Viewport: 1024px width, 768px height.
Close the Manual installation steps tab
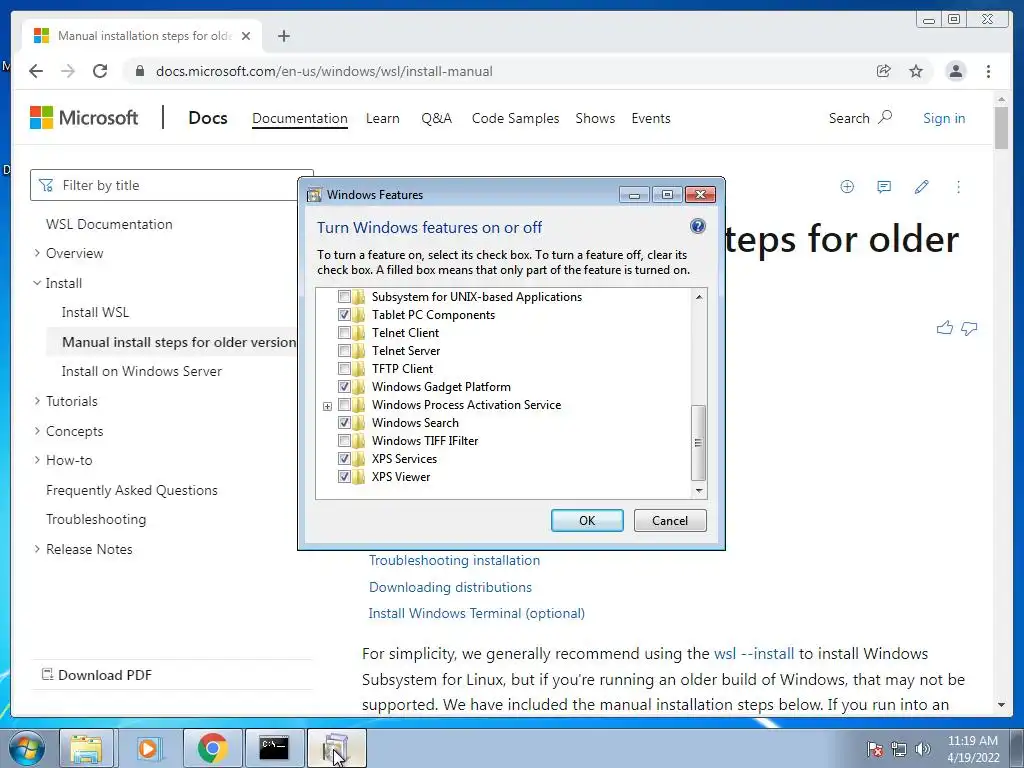(x=246, y=36)
